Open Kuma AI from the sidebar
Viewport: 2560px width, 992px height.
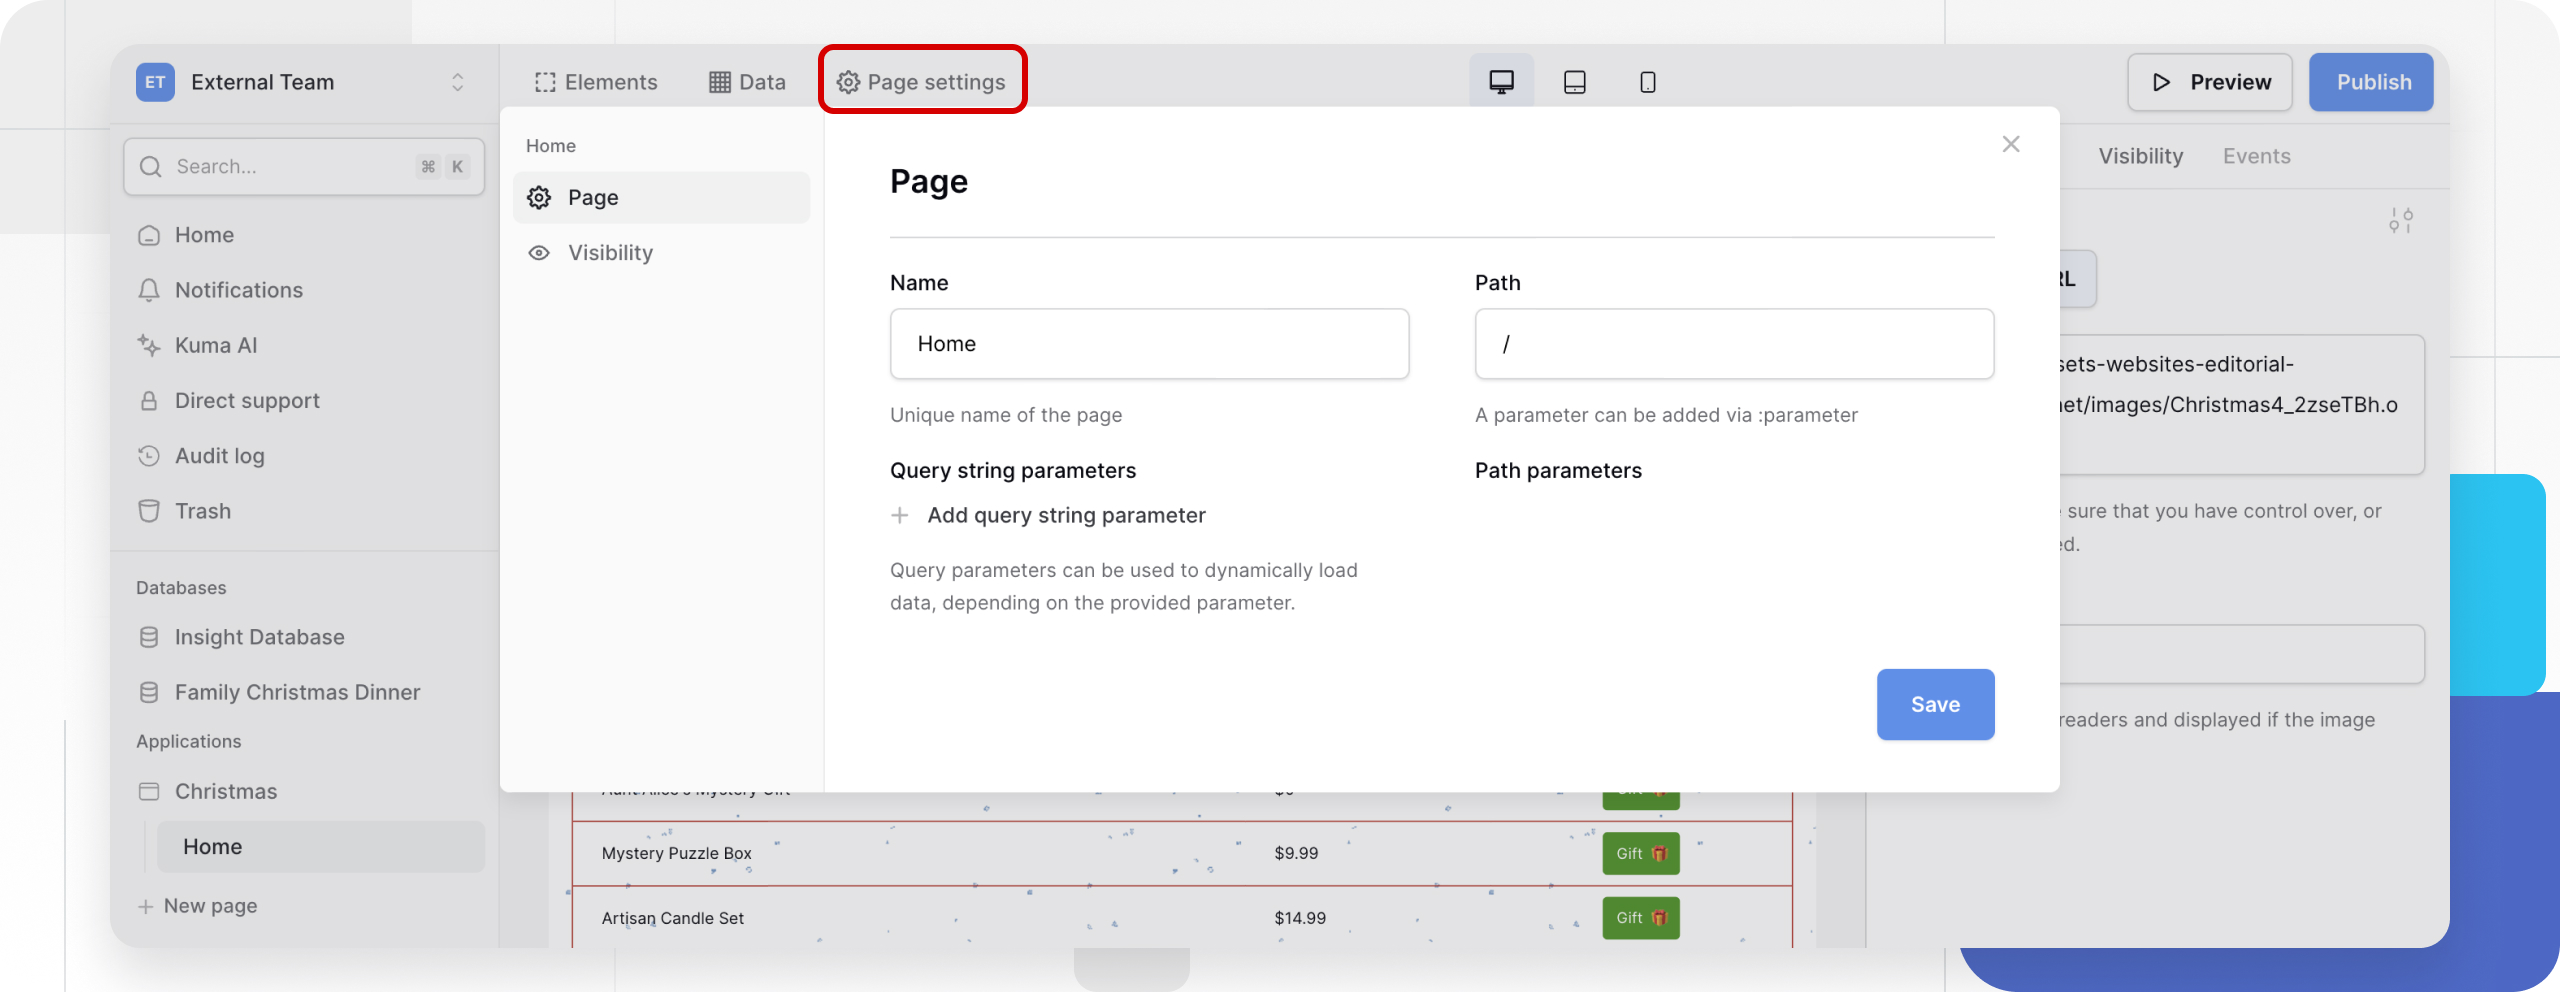[213, 345]
